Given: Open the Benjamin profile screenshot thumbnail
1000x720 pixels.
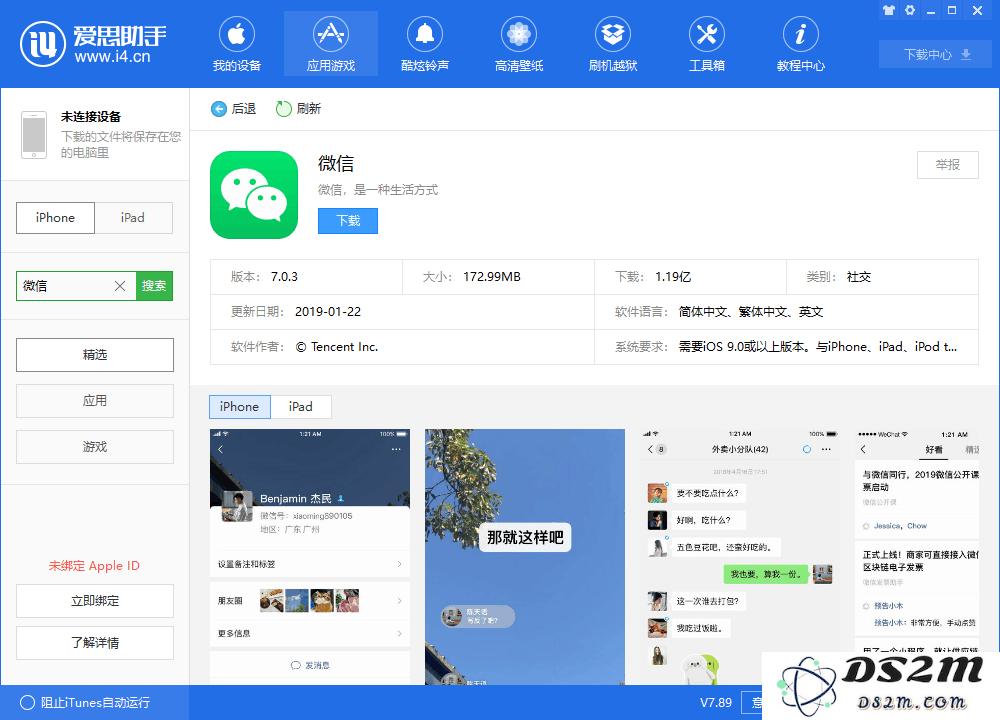Looking at the screenshot, I should tap(310, 557).
